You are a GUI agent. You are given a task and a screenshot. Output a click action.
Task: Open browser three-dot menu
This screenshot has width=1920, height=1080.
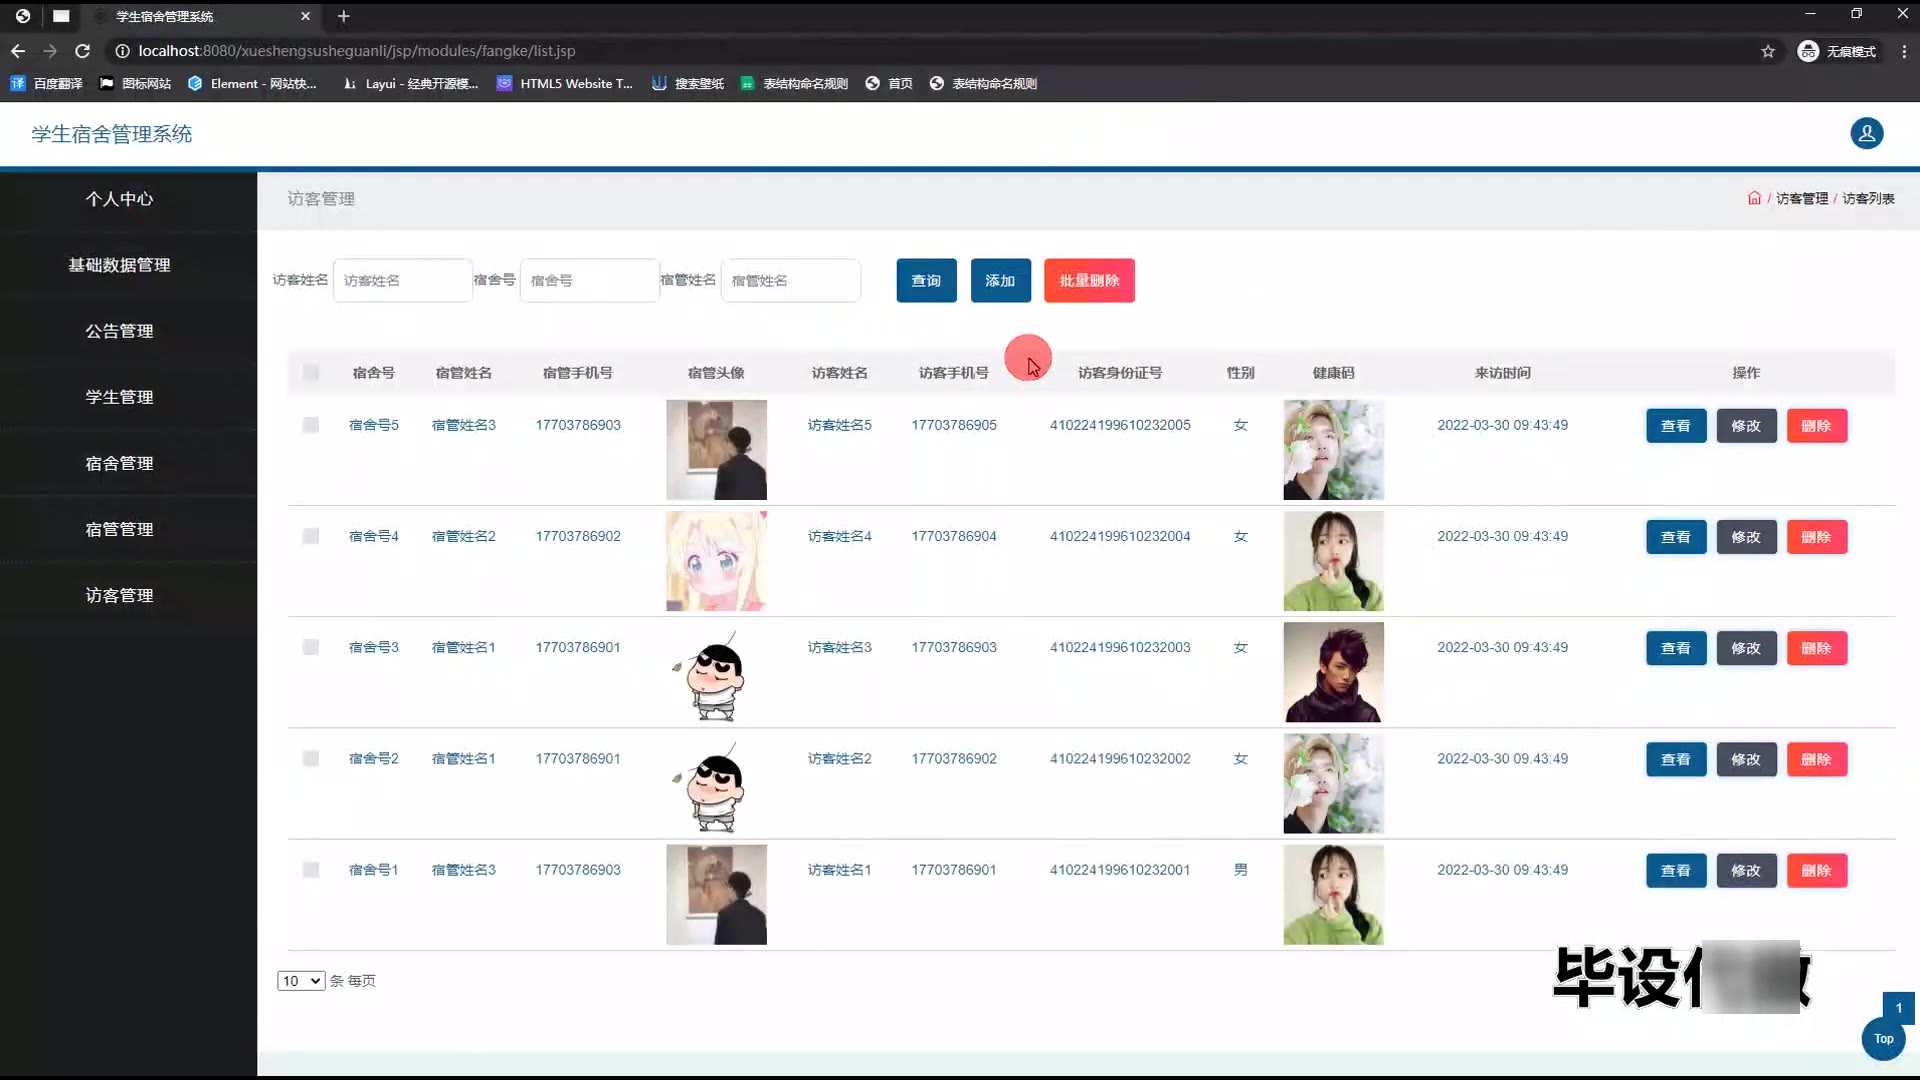(1904, 51)
